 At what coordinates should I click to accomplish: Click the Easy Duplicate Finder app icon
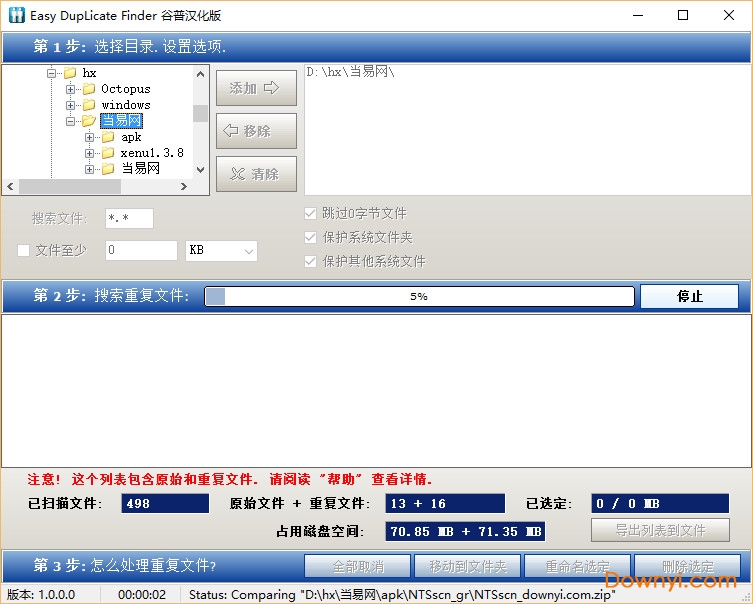coord(17,15)
